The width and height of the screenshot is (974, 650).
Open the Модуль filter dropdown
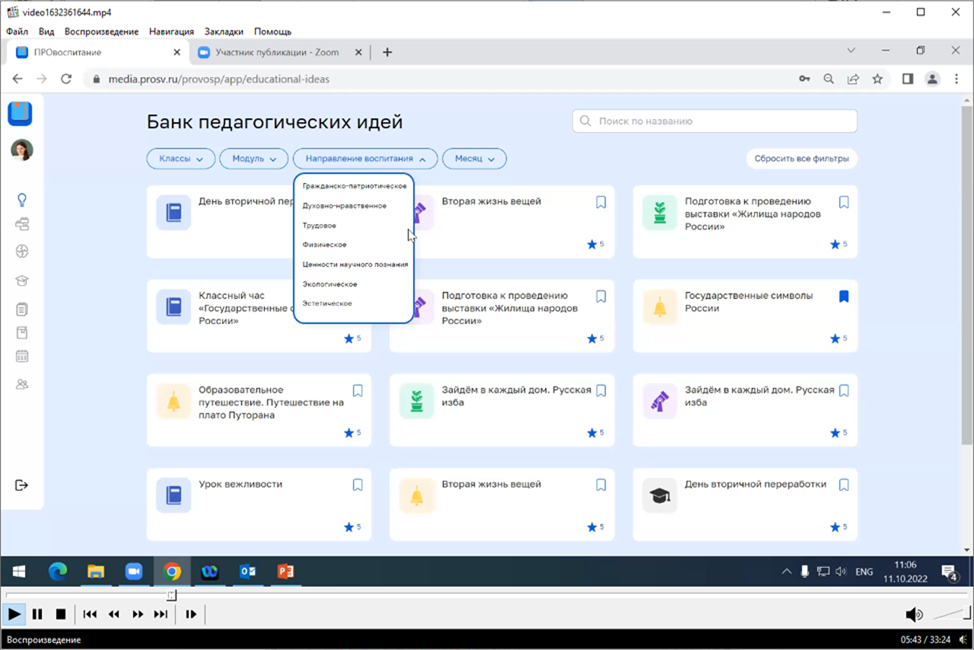[x=255, y=159]
